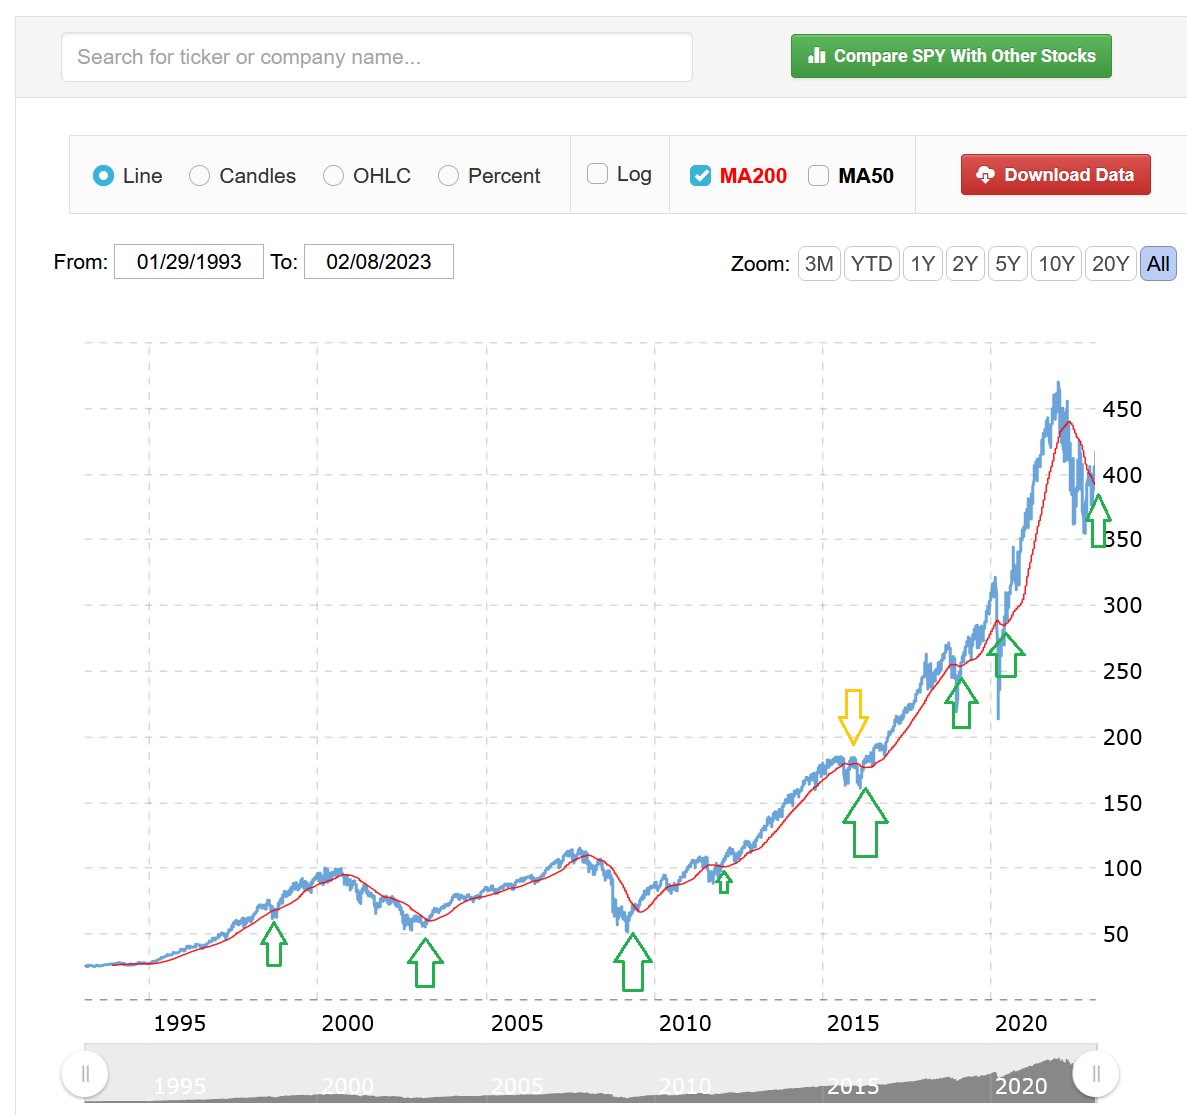The height and width of the screenshot is (1115, 1187).
Task: Click the Compare SPY With Other Stocks button
Action: pos(951,56)
